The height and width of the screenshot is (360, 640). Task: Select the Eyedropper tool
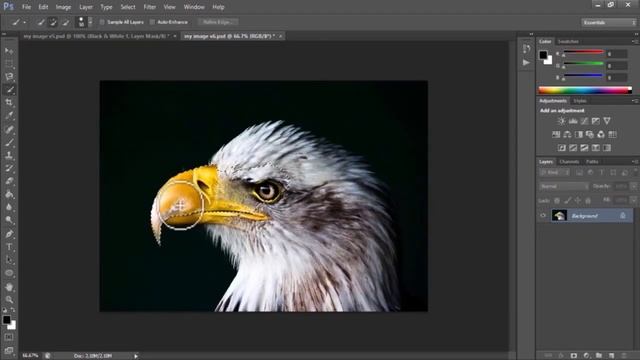coord(9,116)
